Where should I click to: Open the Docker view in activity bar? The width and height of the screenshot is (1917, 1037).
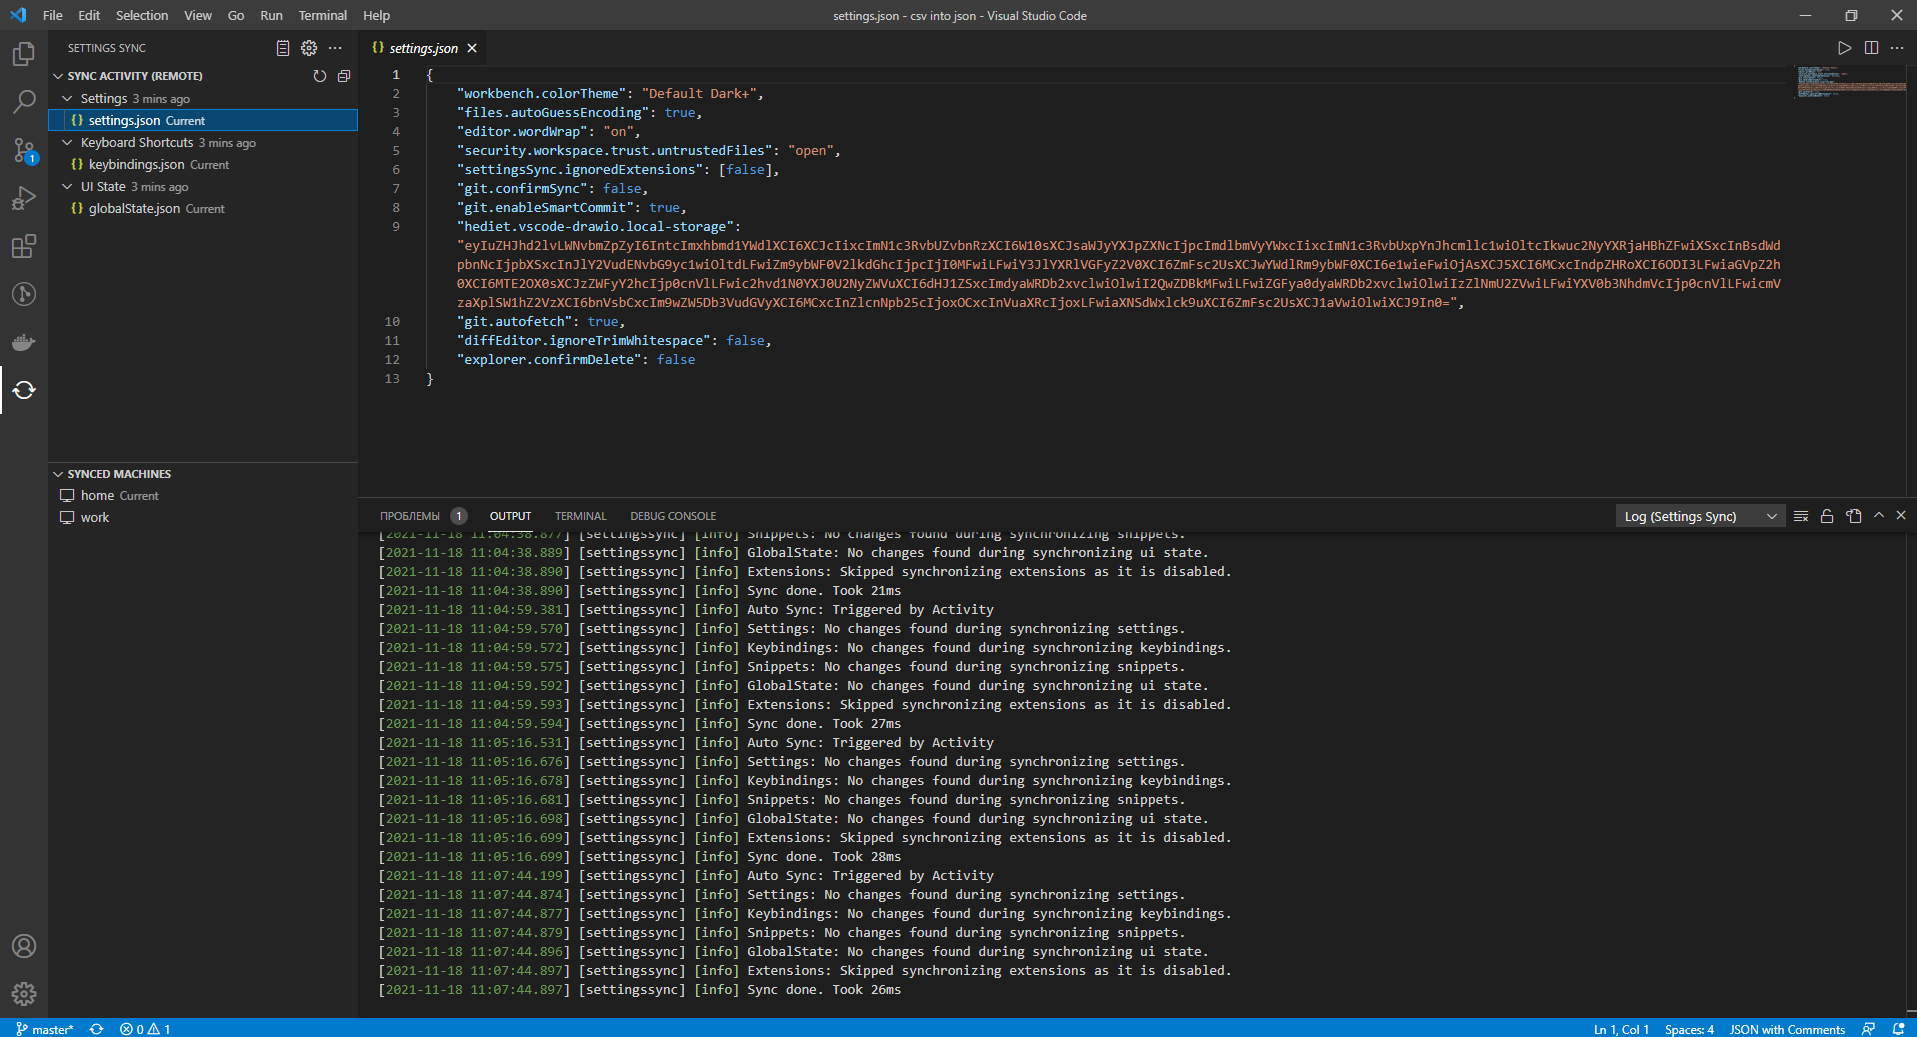24,342
